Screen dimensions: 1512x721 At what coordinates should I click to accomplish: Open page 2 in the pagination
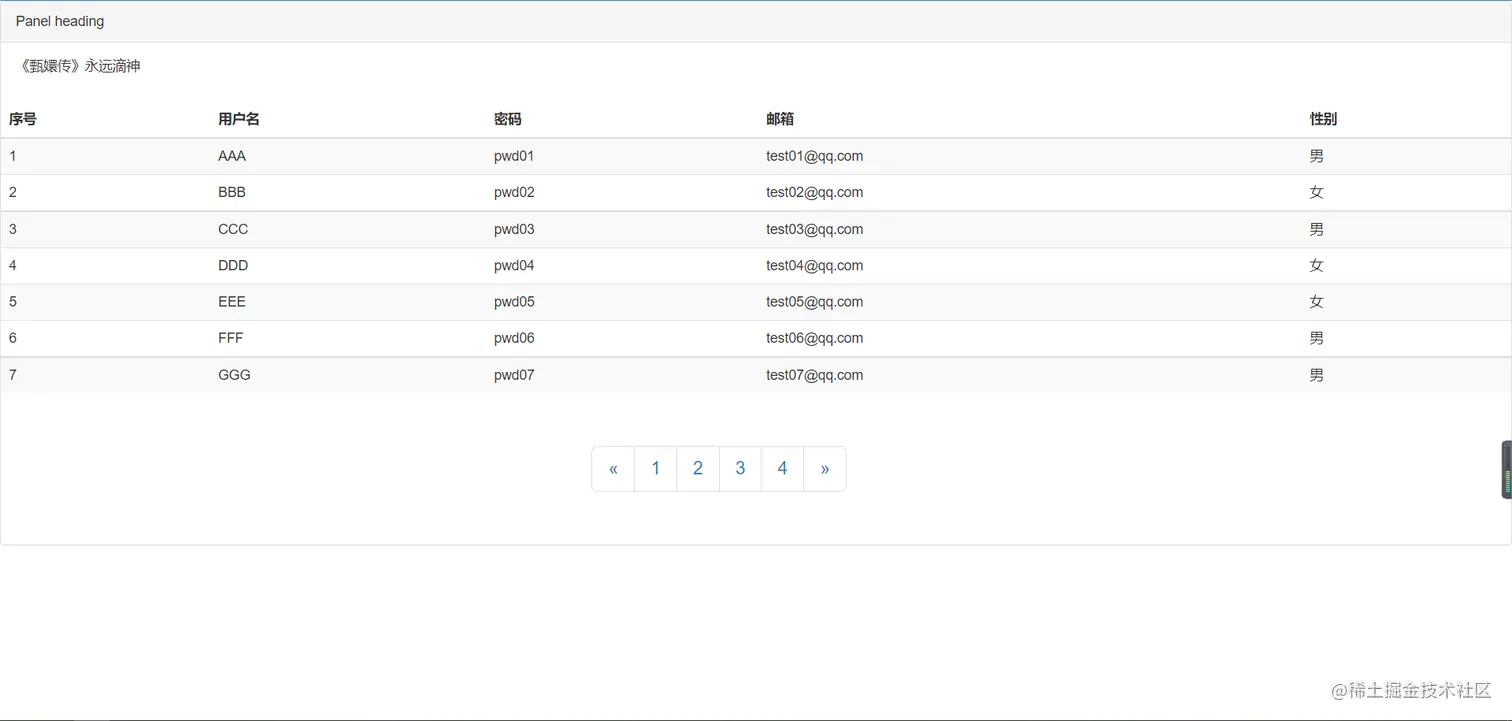[x=698, y=469]
